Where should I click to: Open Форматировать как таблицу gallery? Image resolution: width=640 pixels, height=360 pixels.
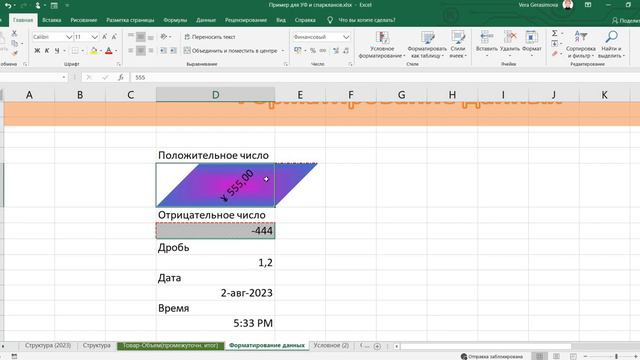(x=427, y=44)
